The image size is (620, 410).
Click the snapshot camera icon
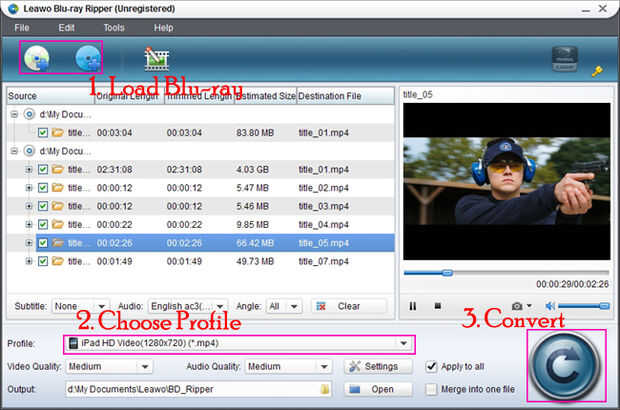click(517, 306)
